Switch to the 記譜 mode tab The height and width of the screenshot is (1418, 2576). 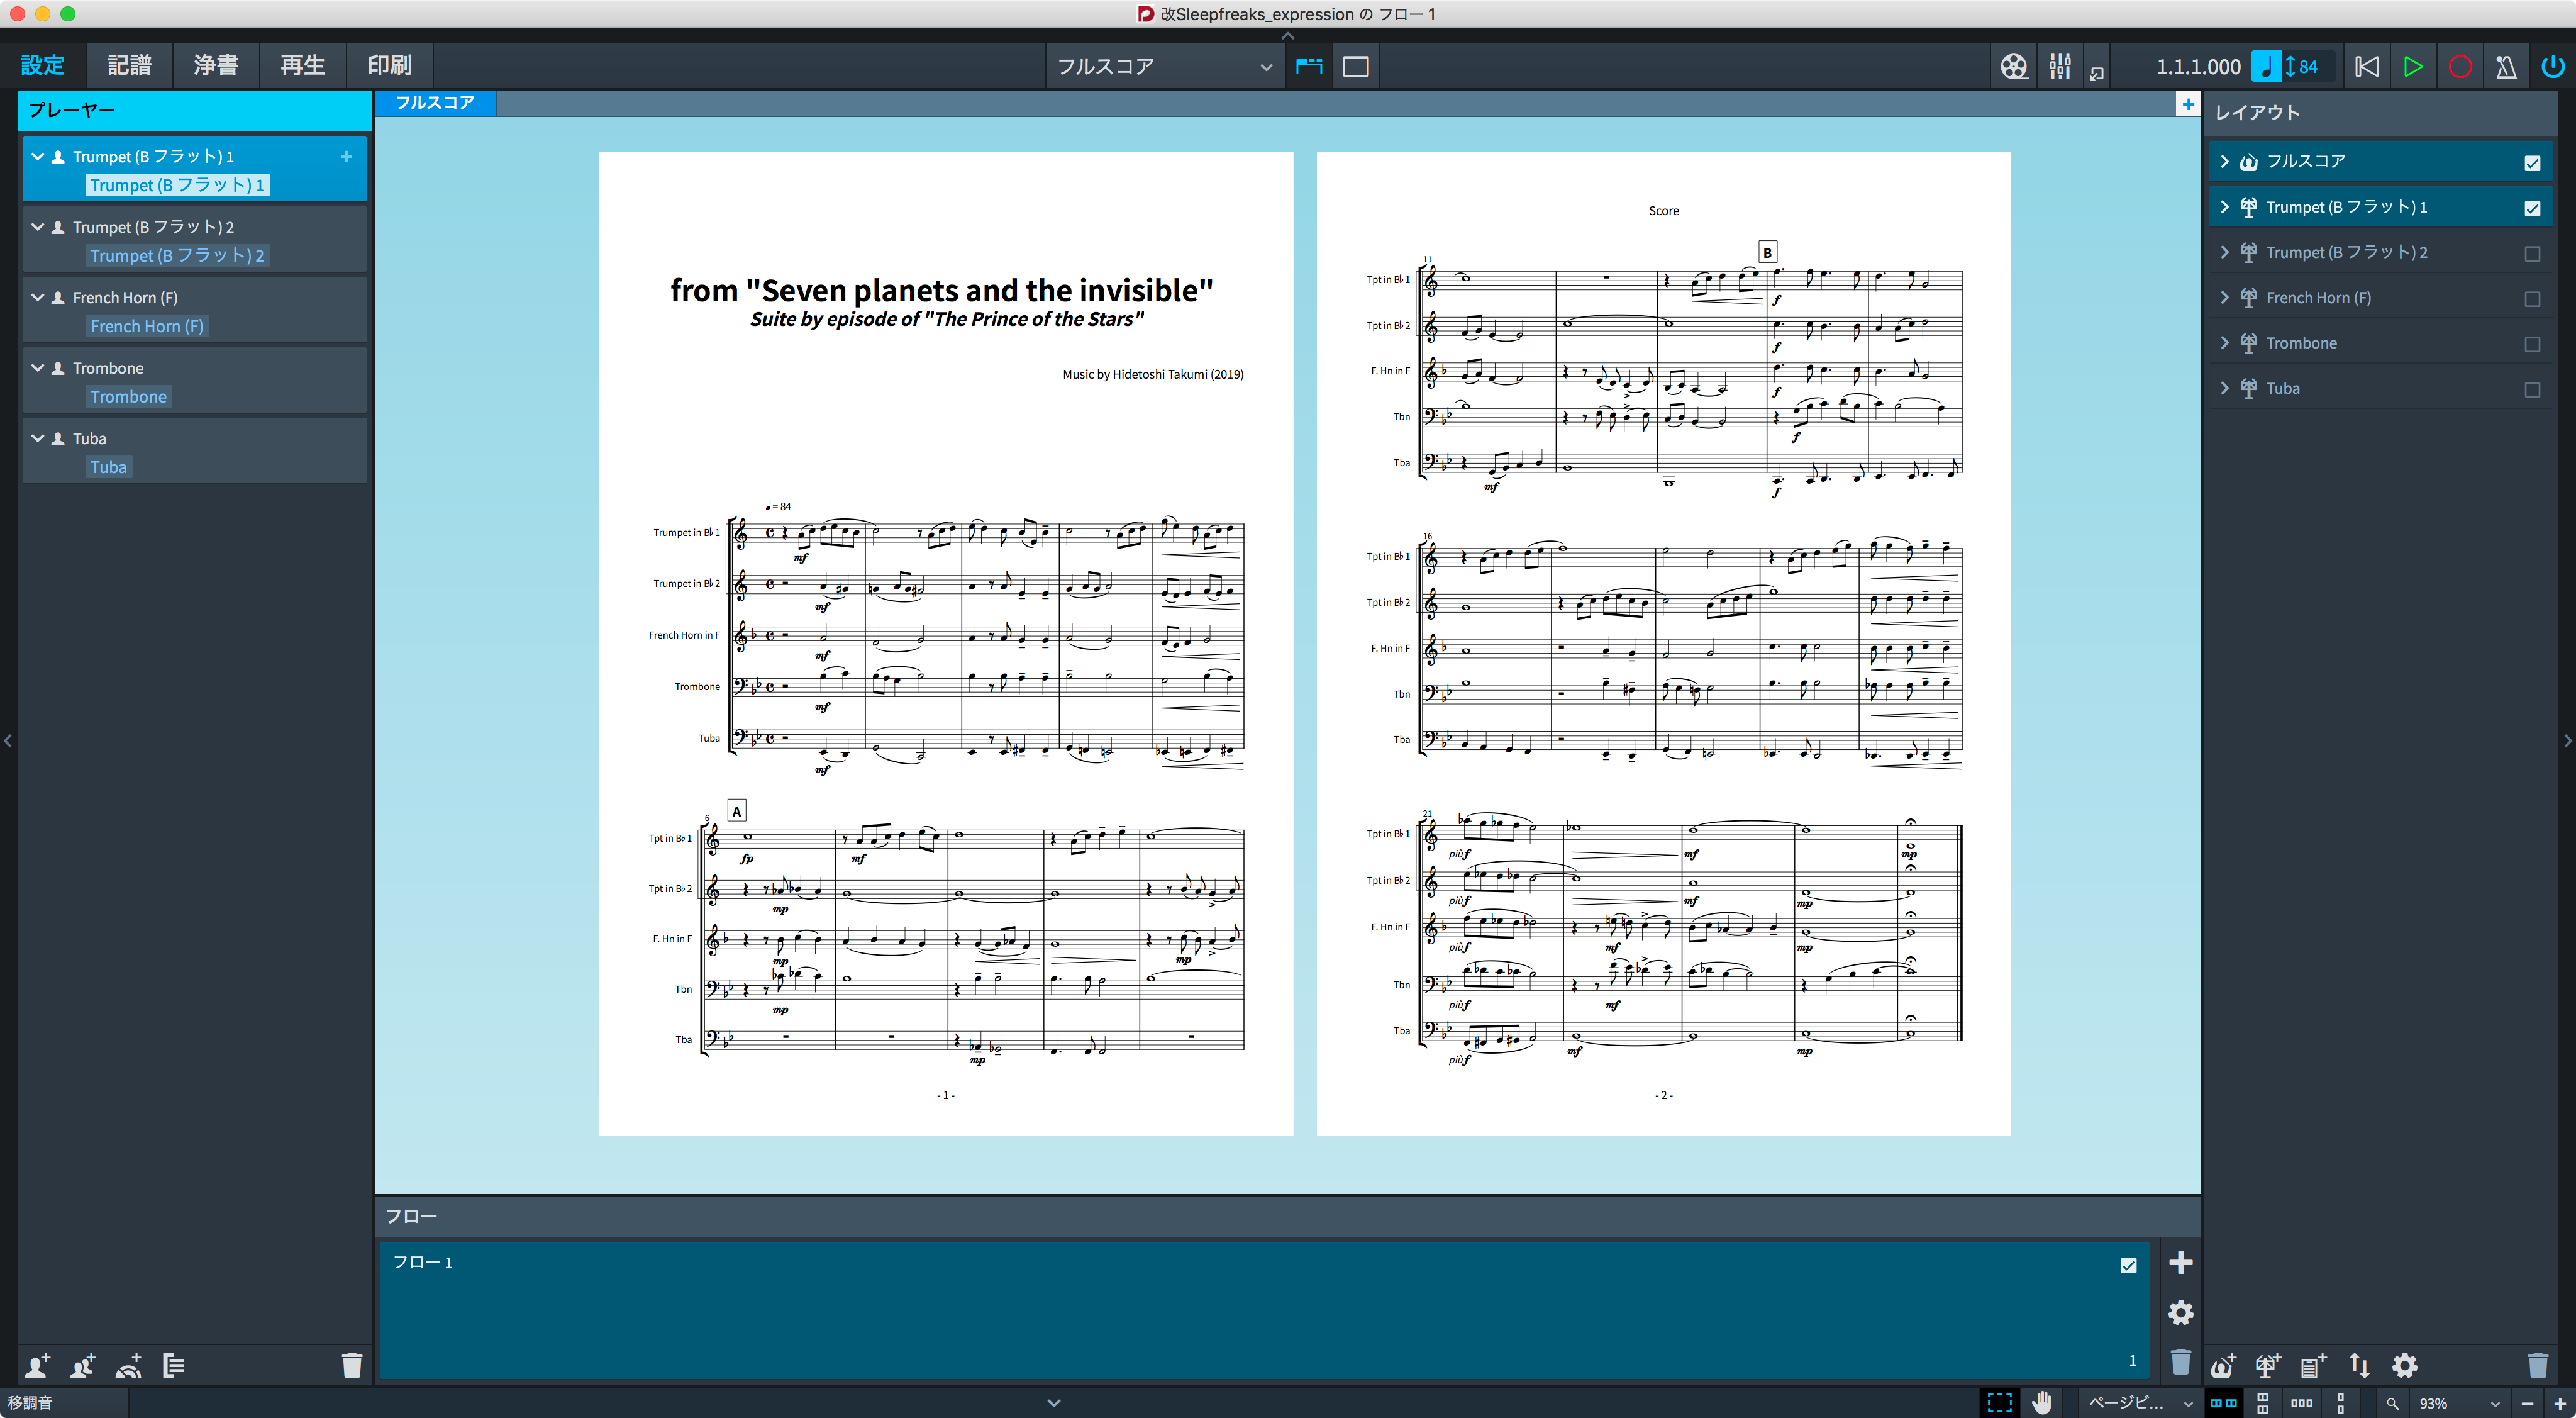pos(130,66)
